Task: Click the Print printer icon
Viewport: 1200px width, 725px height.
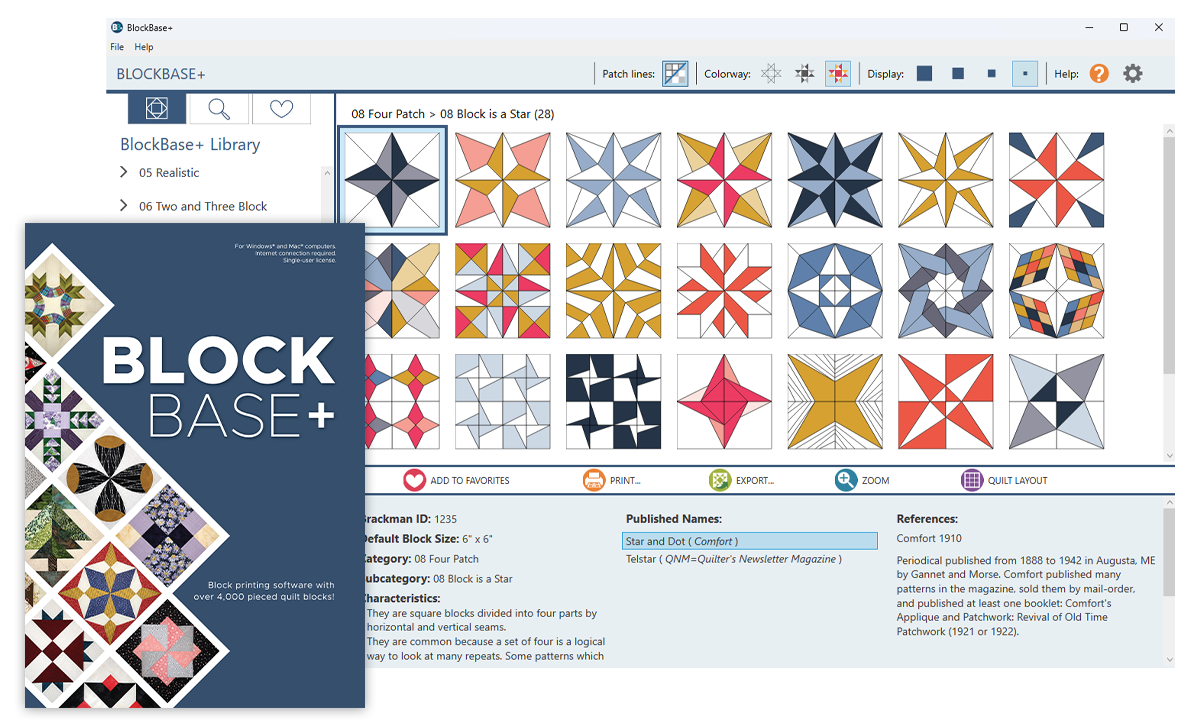Action: tap(594, 480)
